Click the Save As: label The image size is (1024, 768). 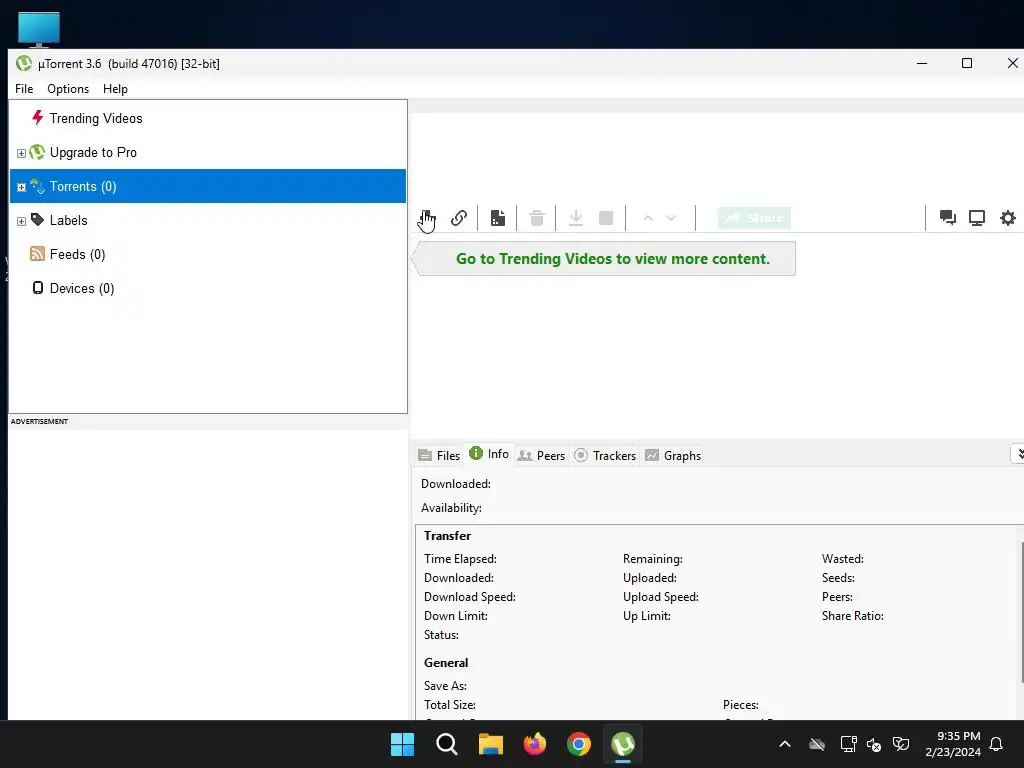click(445, 686)
